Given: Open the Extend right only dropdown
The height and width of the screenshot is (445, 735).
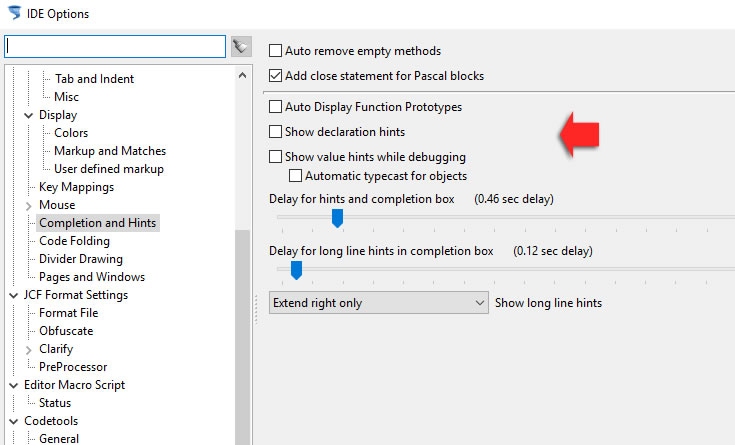Looking at the screenshot, I should [378, 303].
